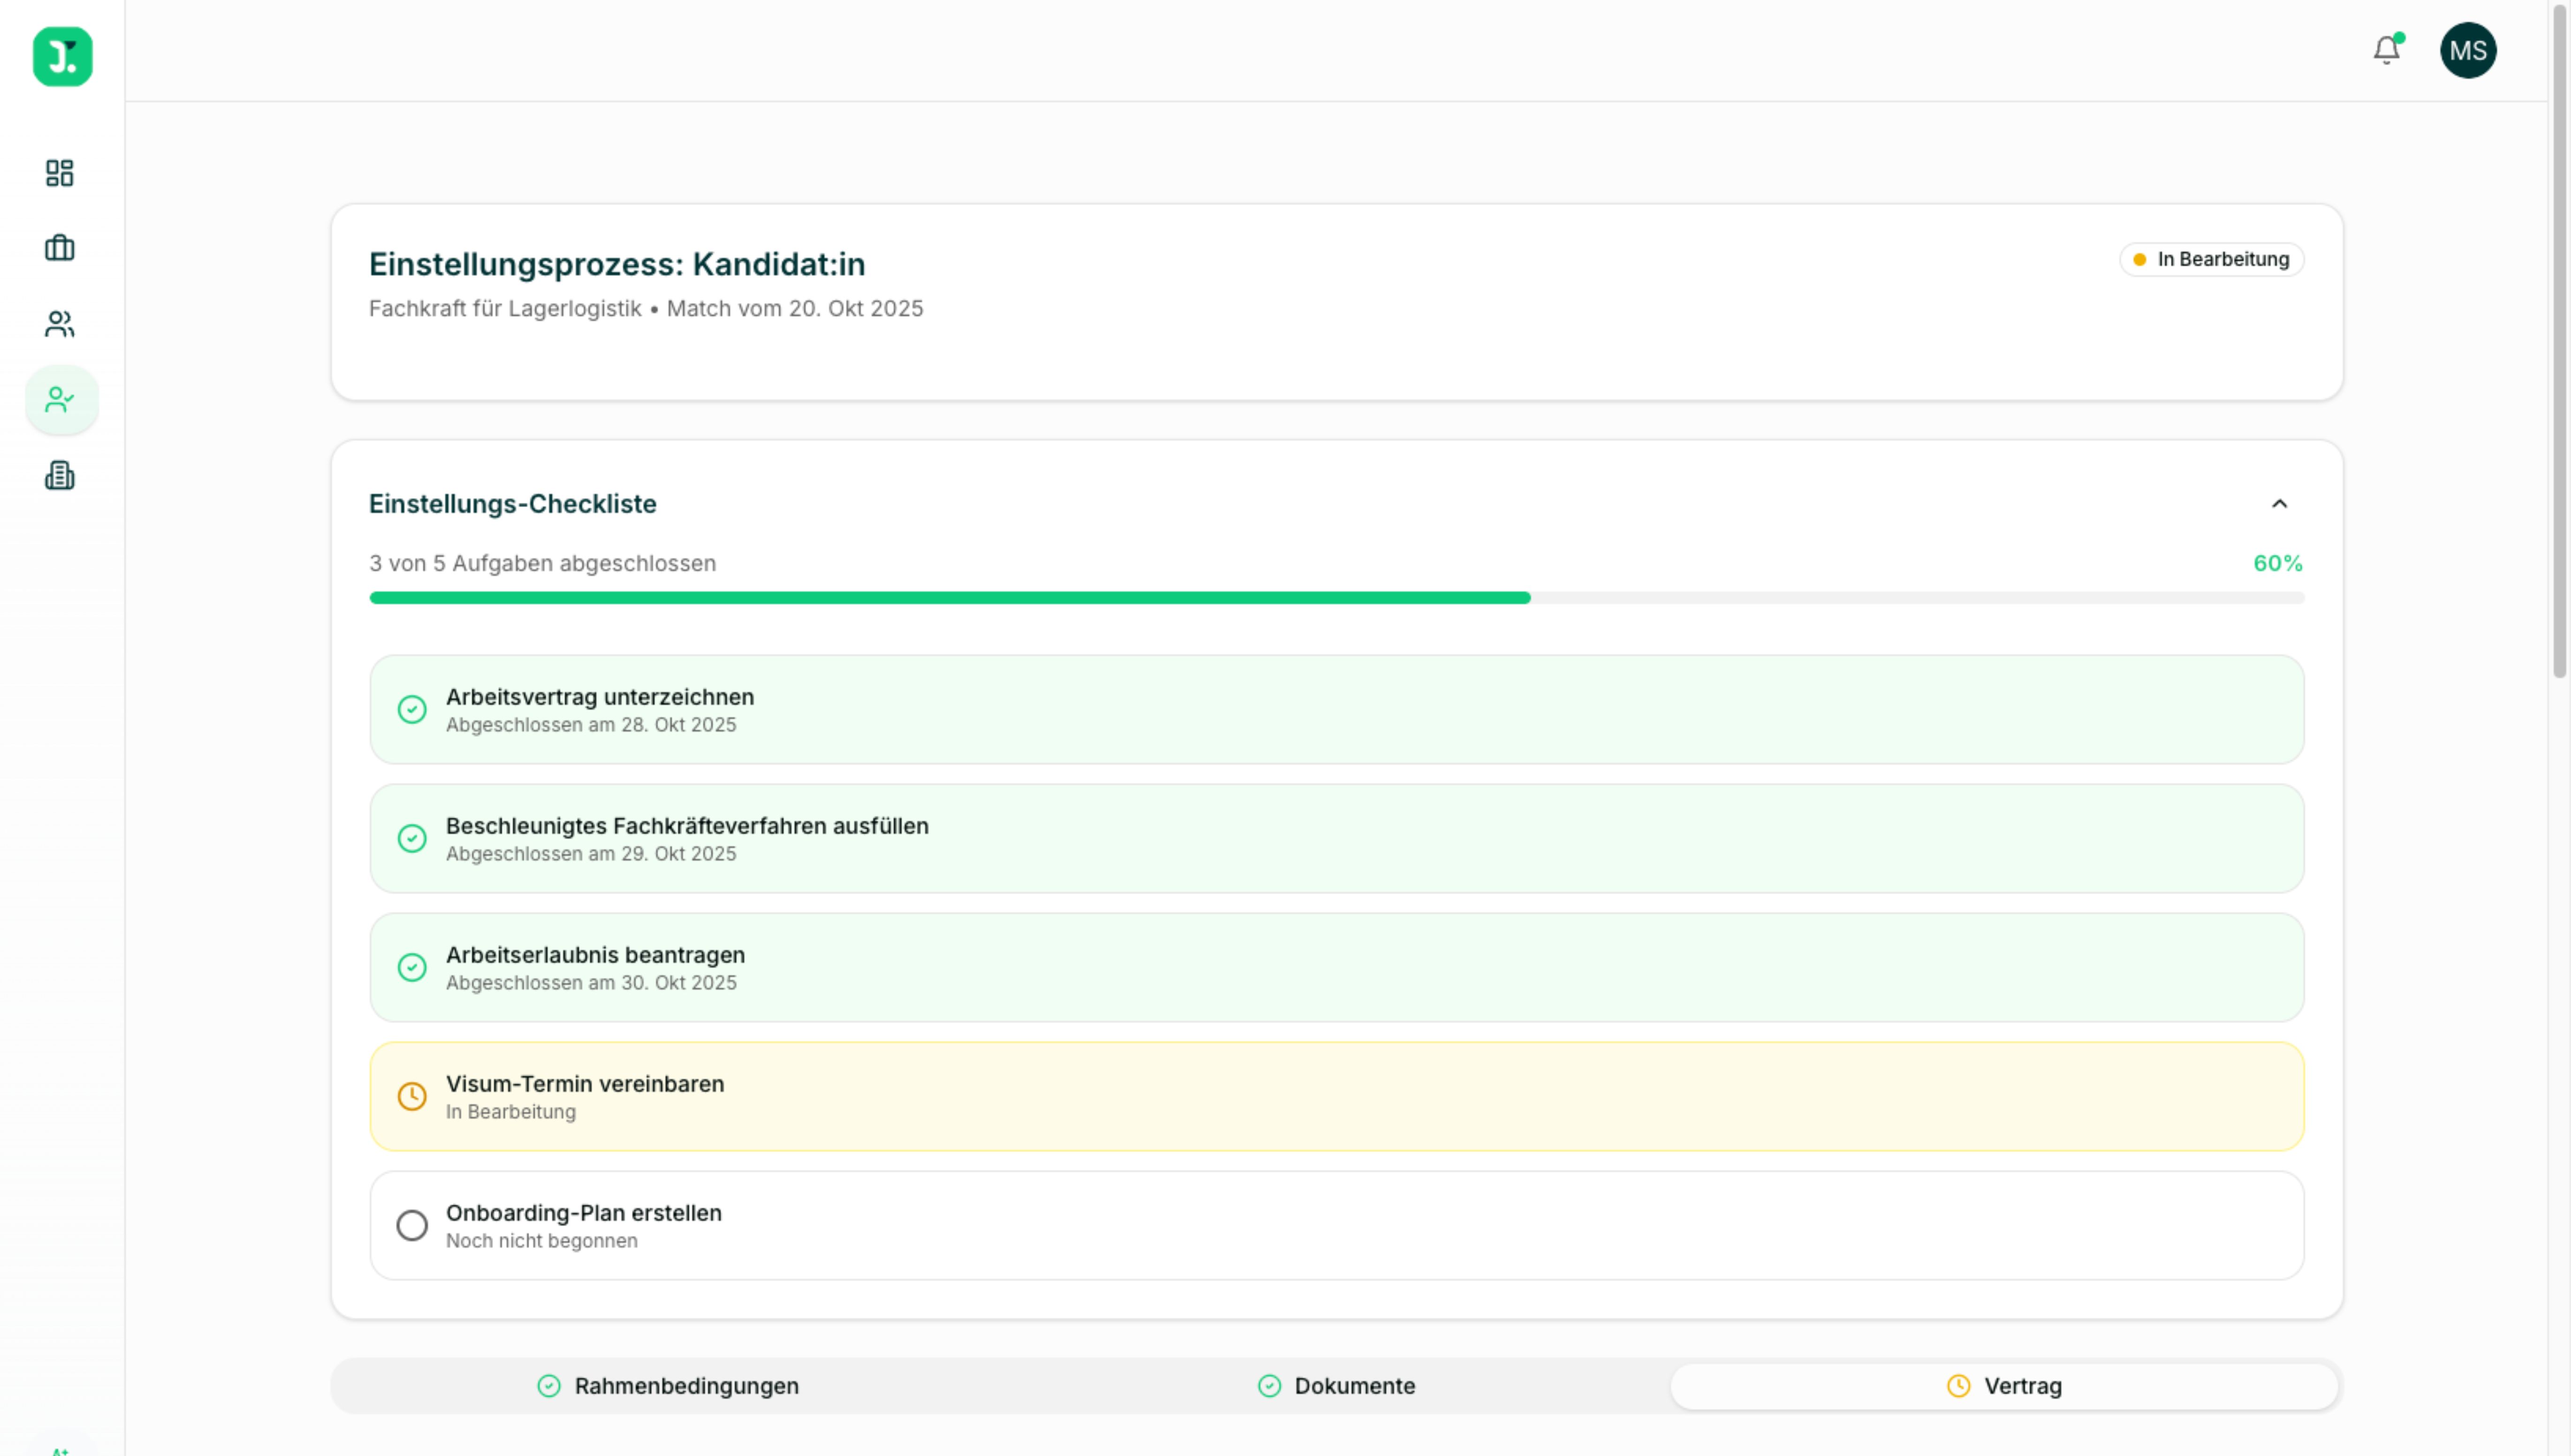The image size is (2571, 1456).
Task: Click the checklist progress bar
Action: 1336,598
